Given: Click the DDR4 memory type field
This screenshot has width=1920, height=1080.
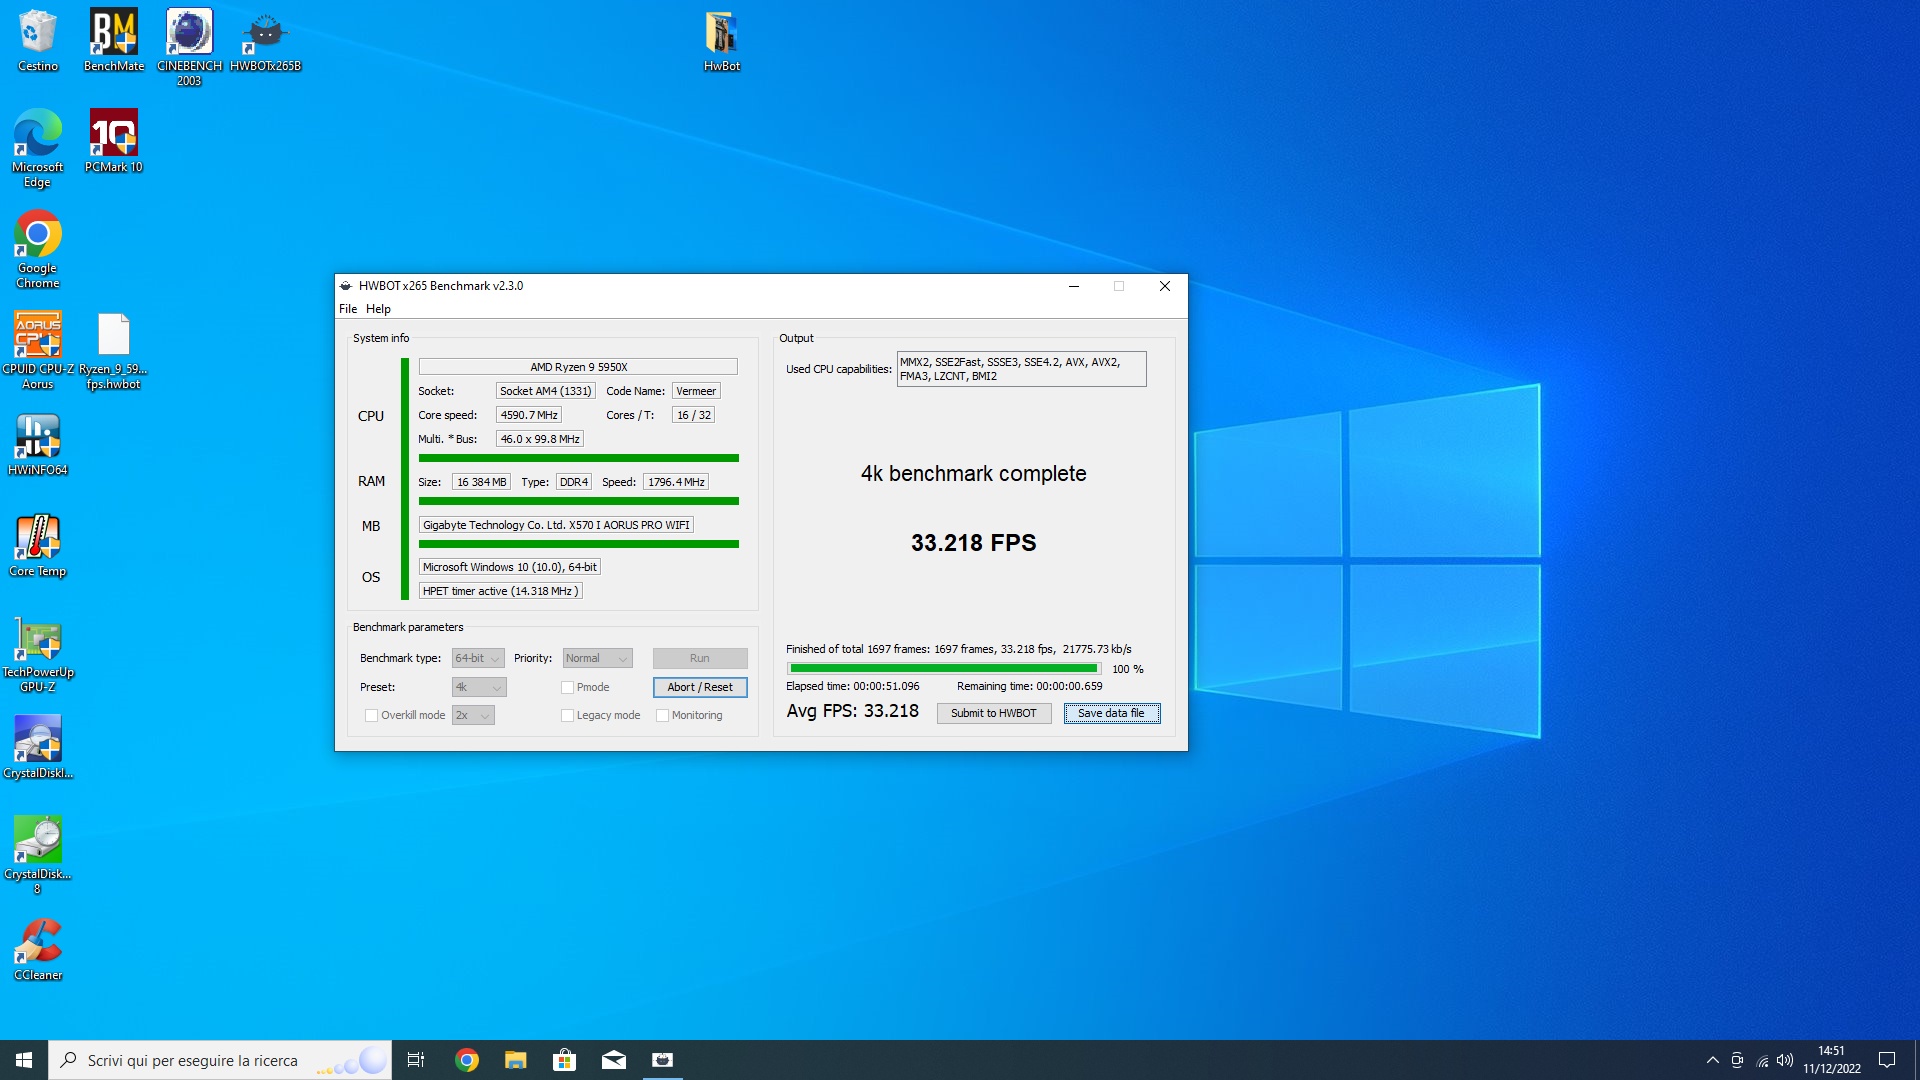Looking at the screenshot, I should pos(574,482).
